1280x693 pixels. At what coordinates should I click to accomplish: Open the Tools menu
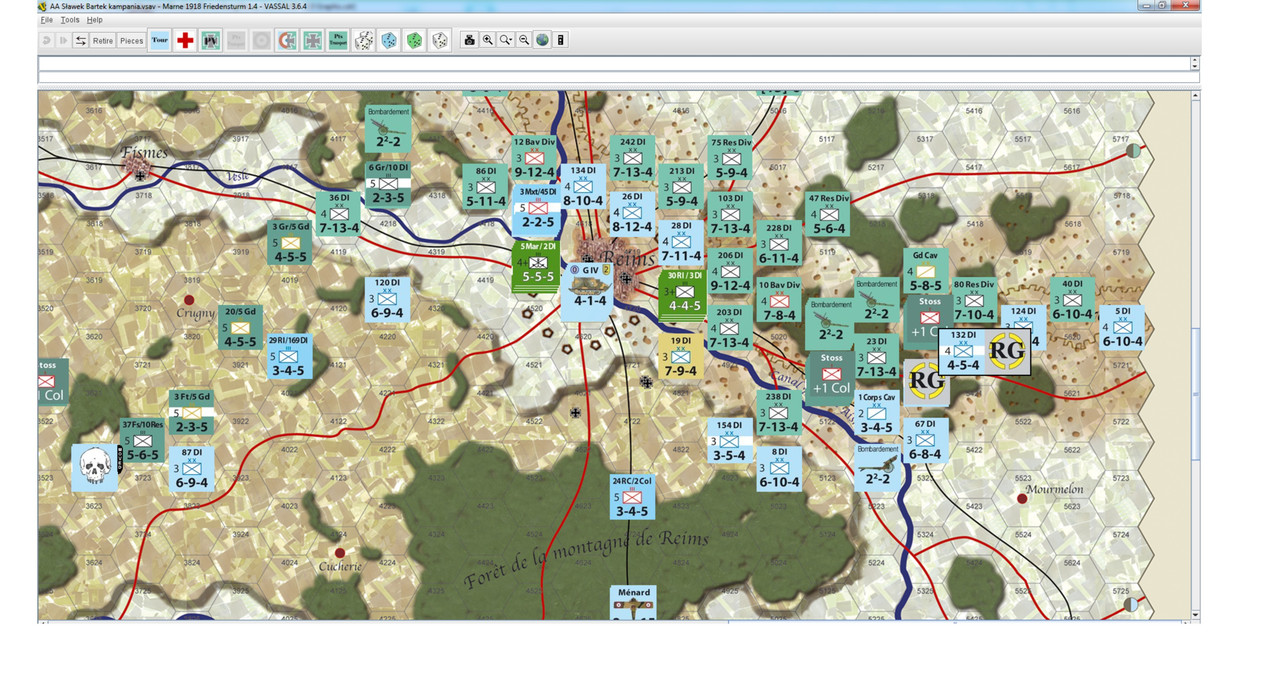70,20
